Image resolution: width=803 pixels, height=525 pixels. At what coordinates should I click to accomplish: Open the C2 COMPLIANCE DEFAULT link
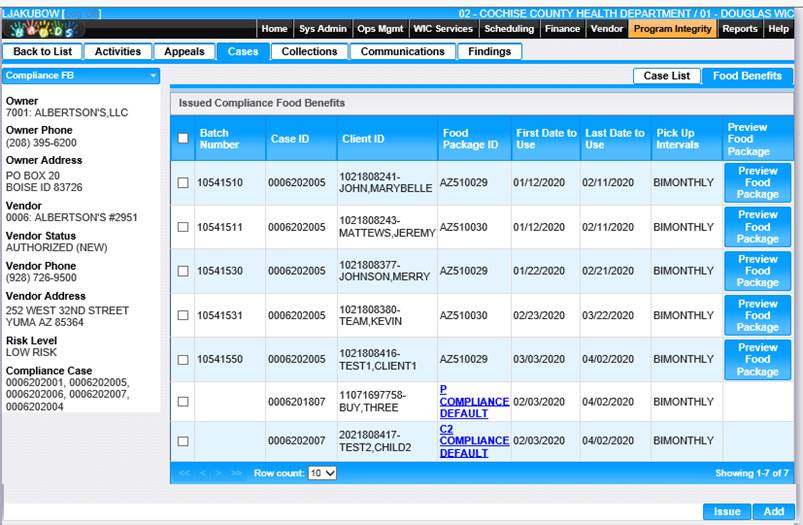474,441
